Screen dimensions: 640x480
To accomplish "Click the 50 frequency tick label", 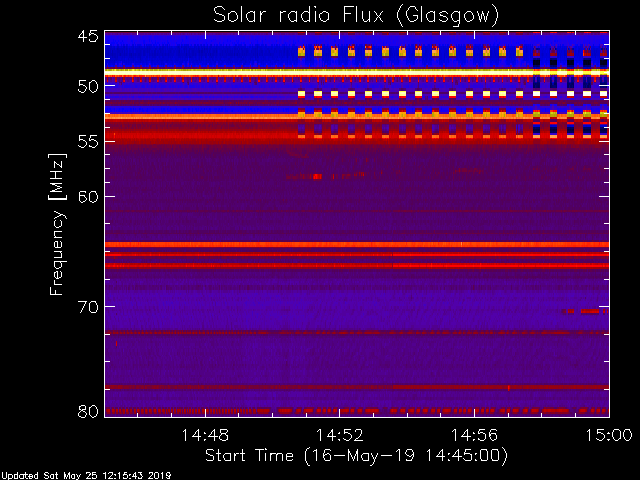I will [88, 87].
